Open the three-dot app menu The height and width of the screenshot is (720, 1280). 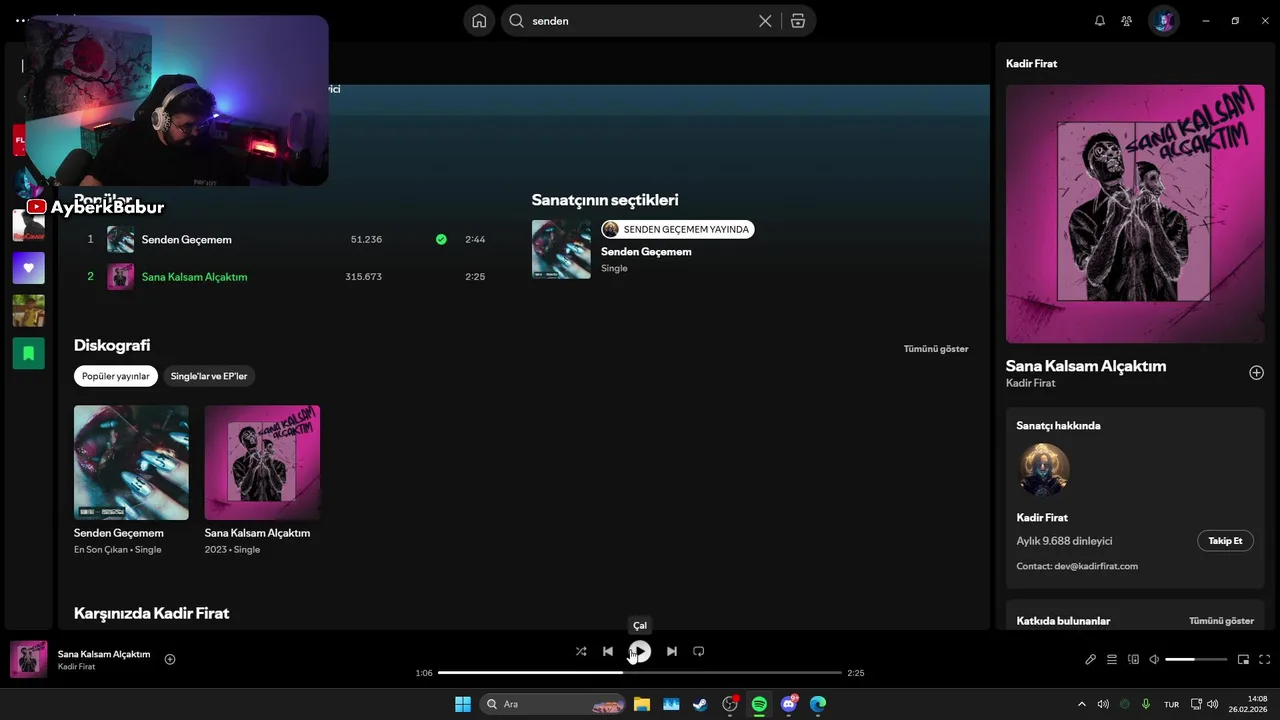pyautogui.click(x=22, y=20)
